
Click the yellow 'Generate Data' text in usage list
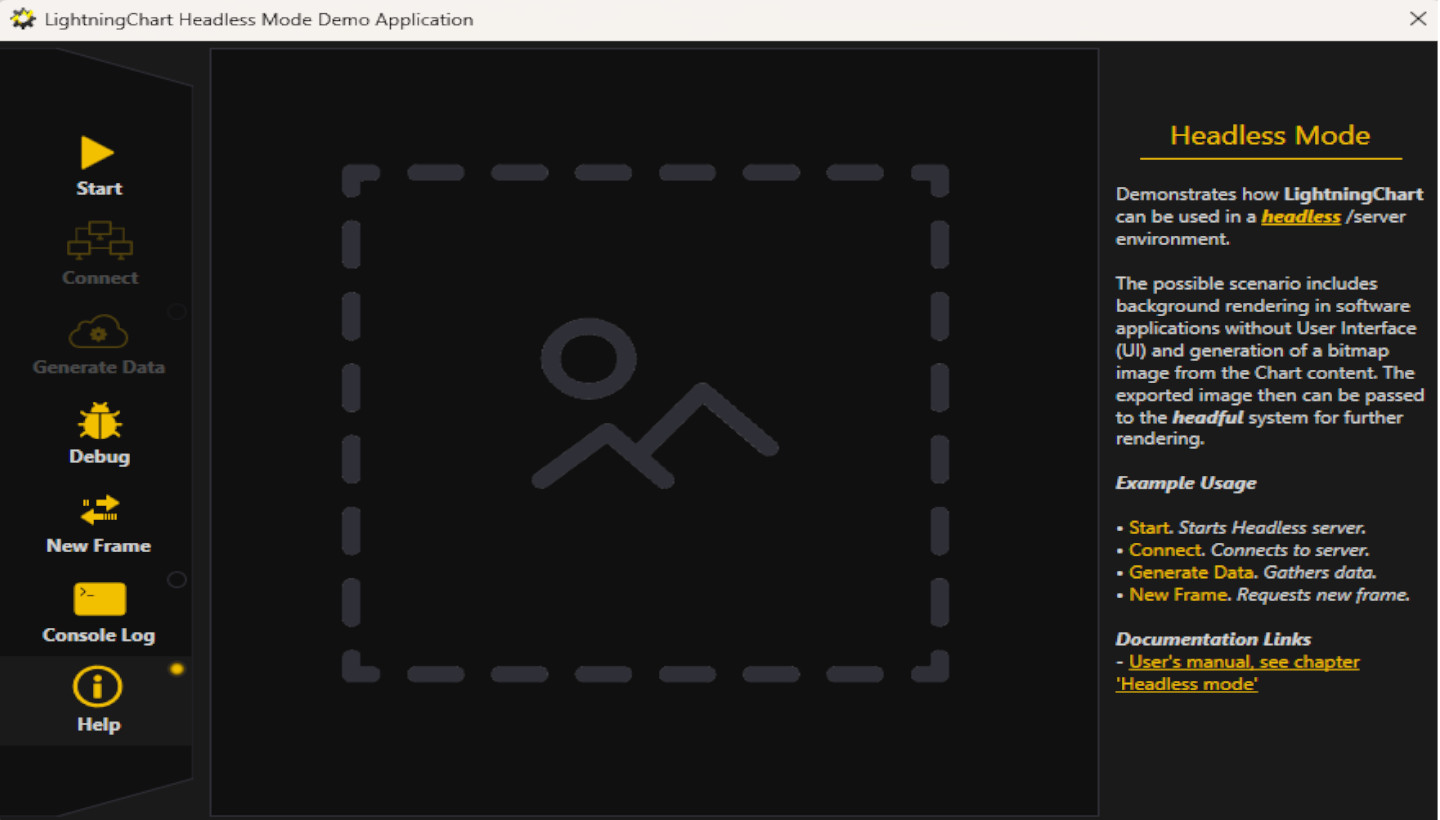pos(1192,572)
